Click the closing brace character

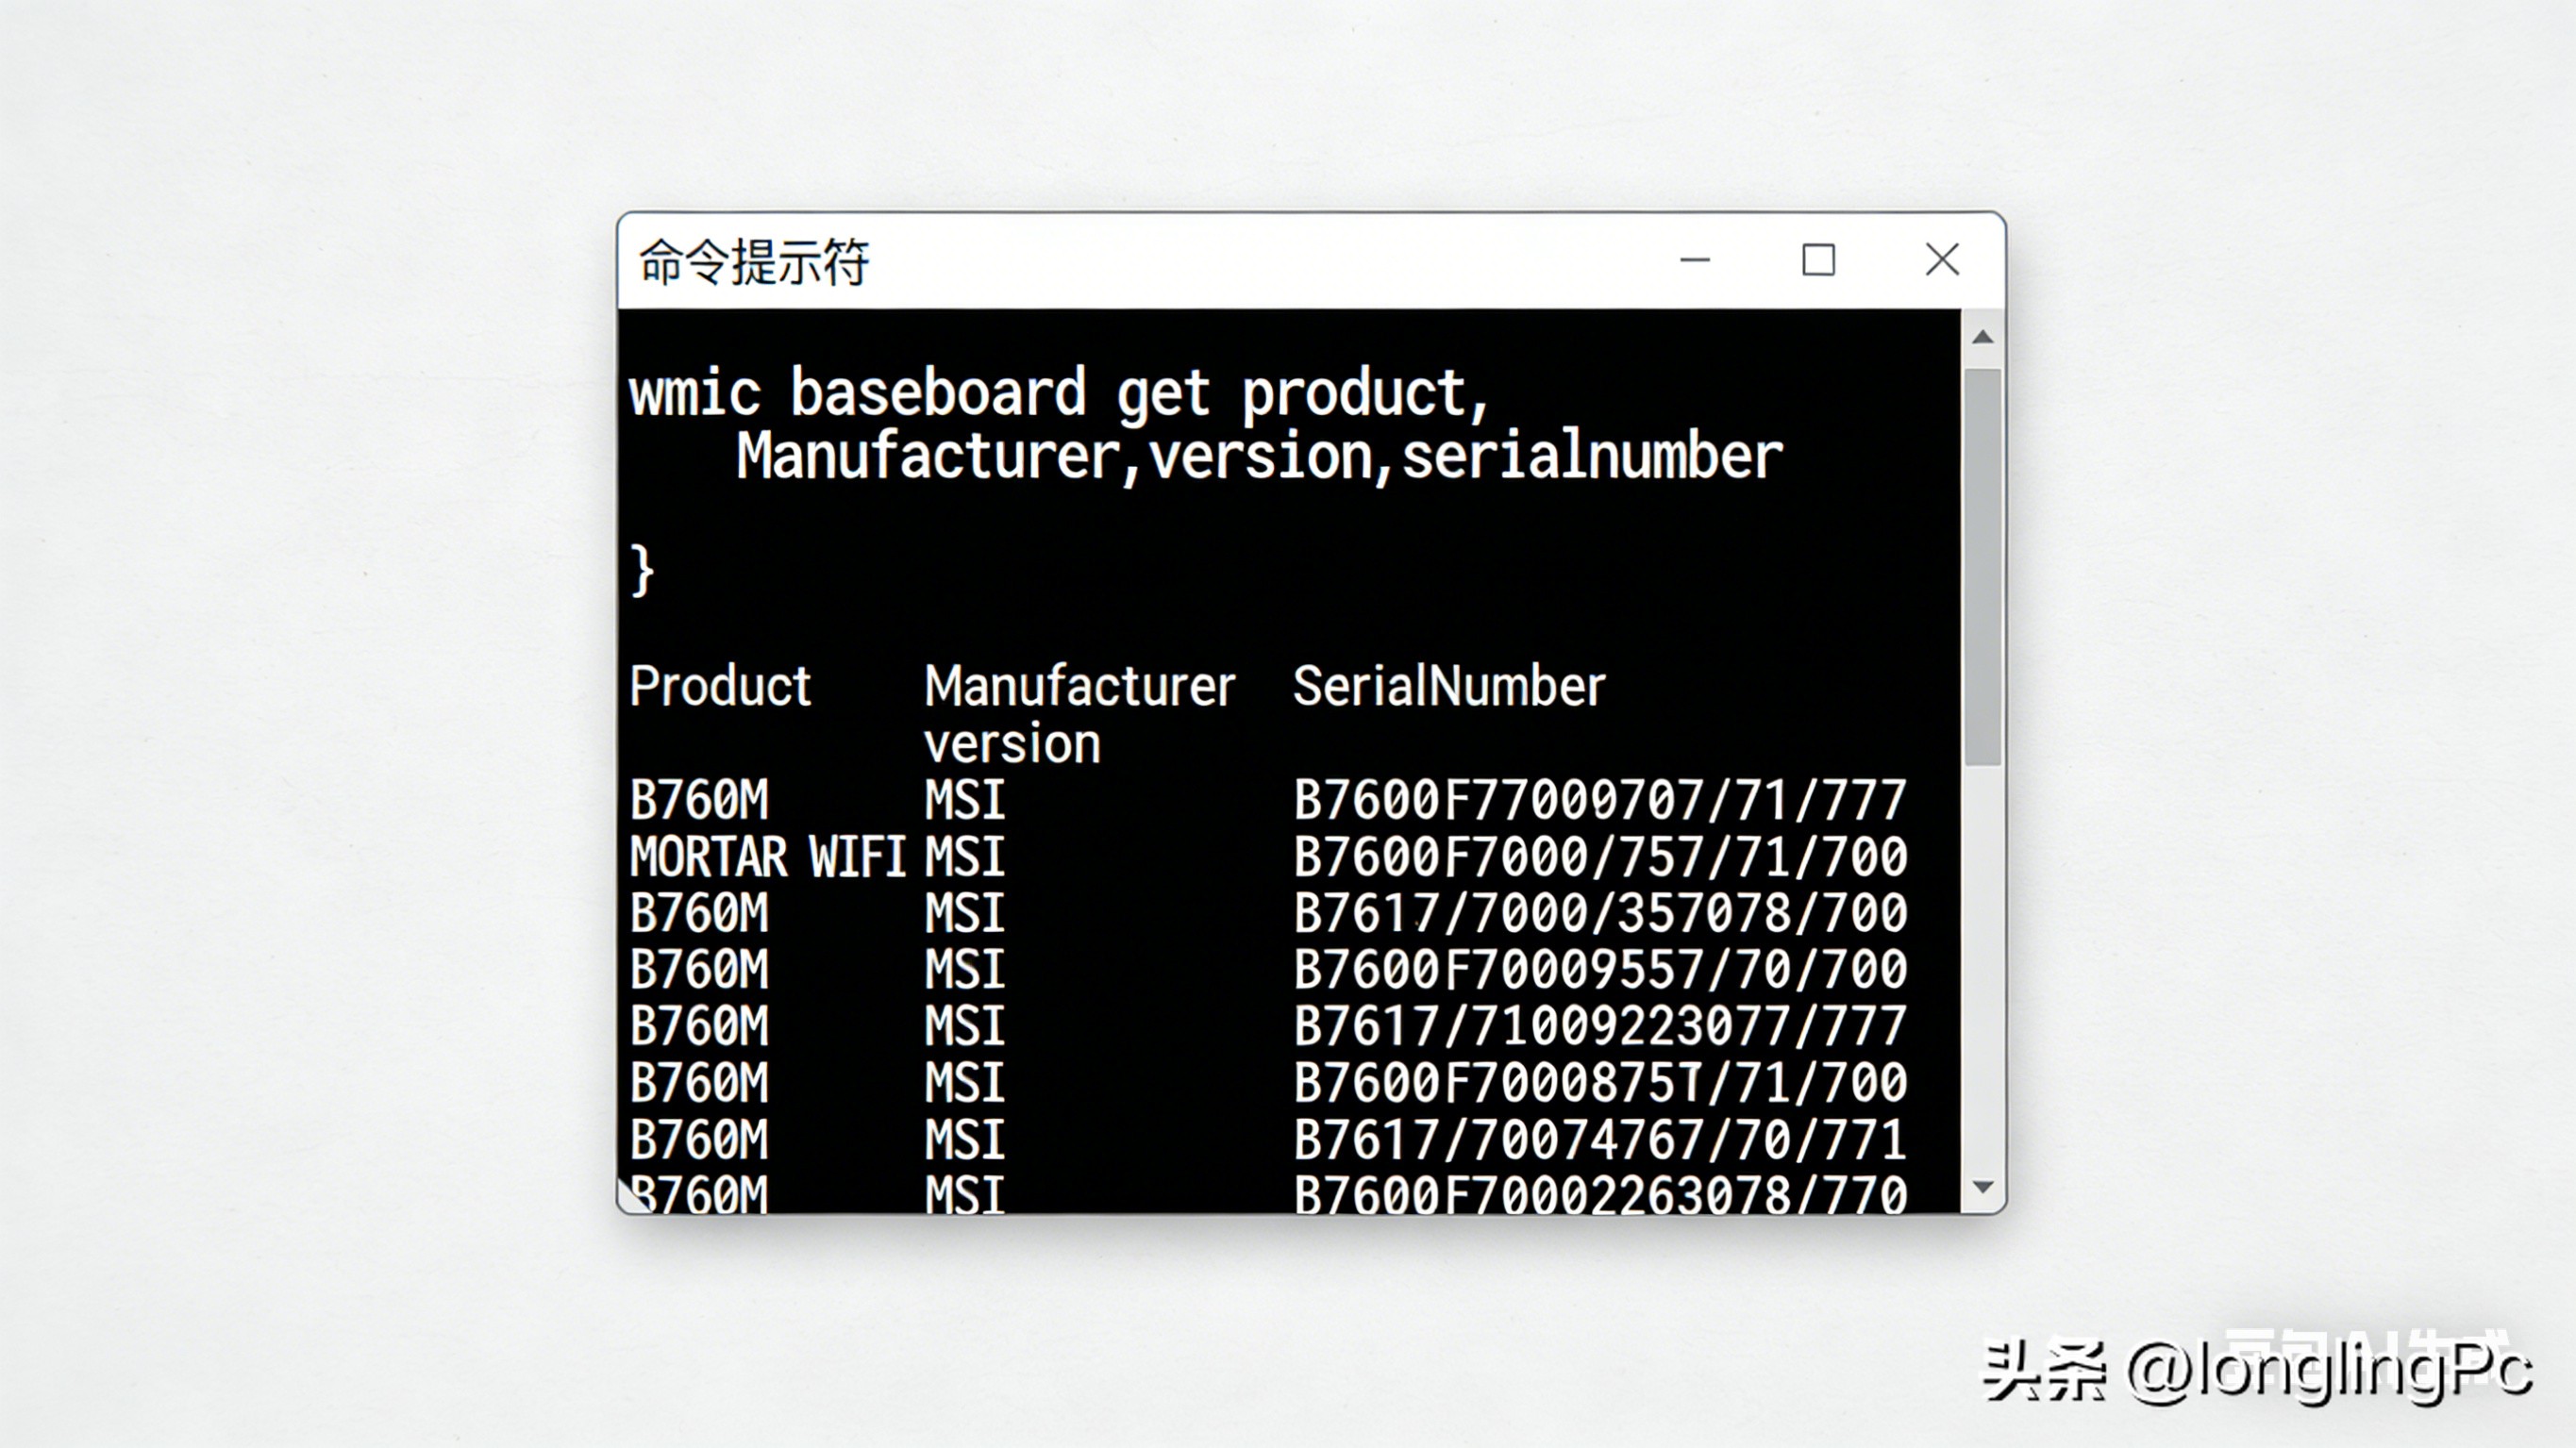coord(642,570)
